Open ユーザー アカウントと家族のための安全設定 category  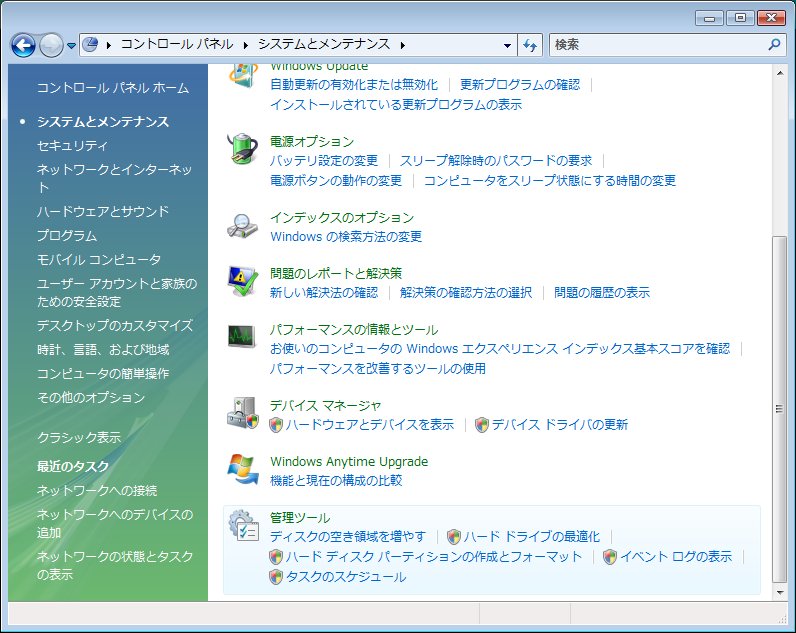tap(117, 292)
